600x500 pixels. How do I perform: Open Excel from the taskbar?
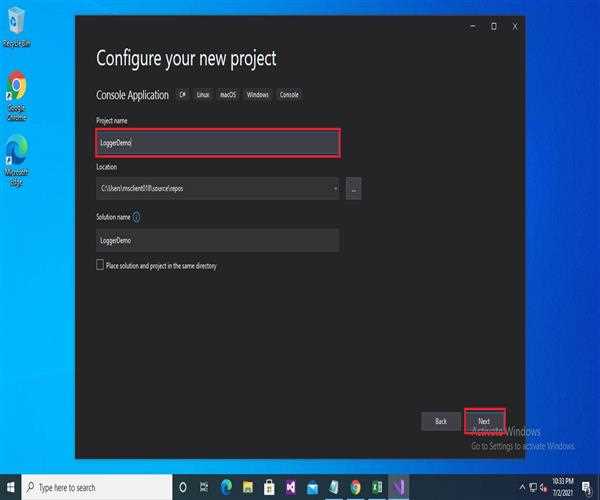coord(377,487)
